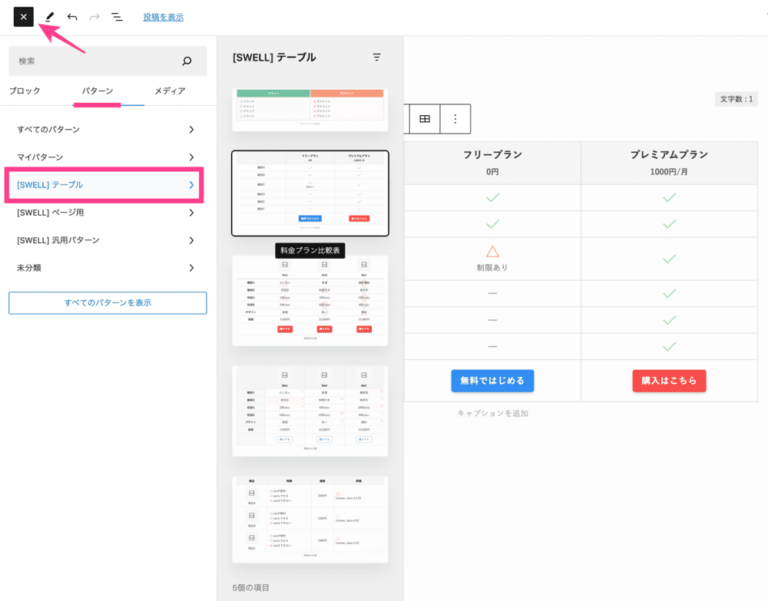
Task: Open the pattern filter icon
Action: [377, 57]
